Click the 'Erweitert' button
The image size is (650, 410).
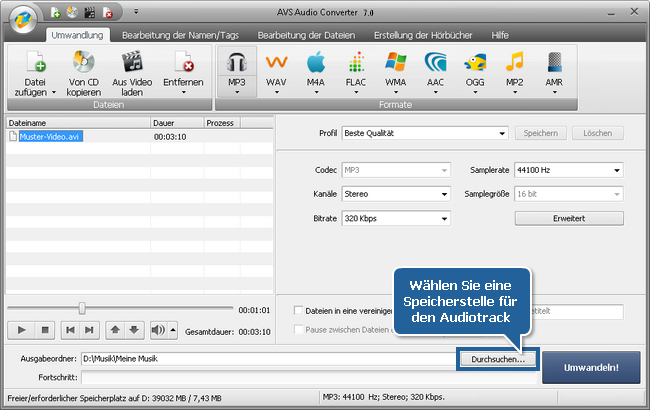[x=568, y=218]
